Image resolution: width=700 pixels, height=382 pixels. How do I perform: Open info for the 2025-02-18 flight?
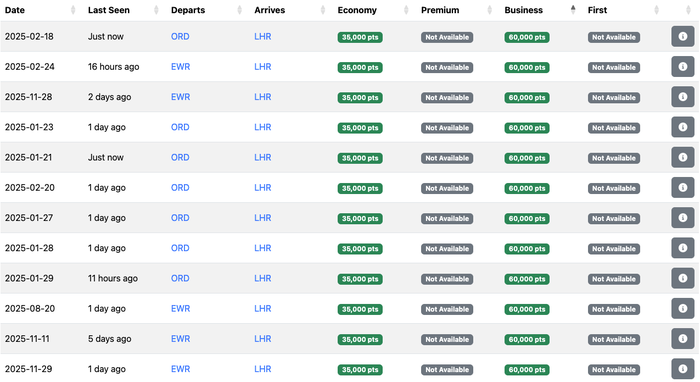pos(683,37)
